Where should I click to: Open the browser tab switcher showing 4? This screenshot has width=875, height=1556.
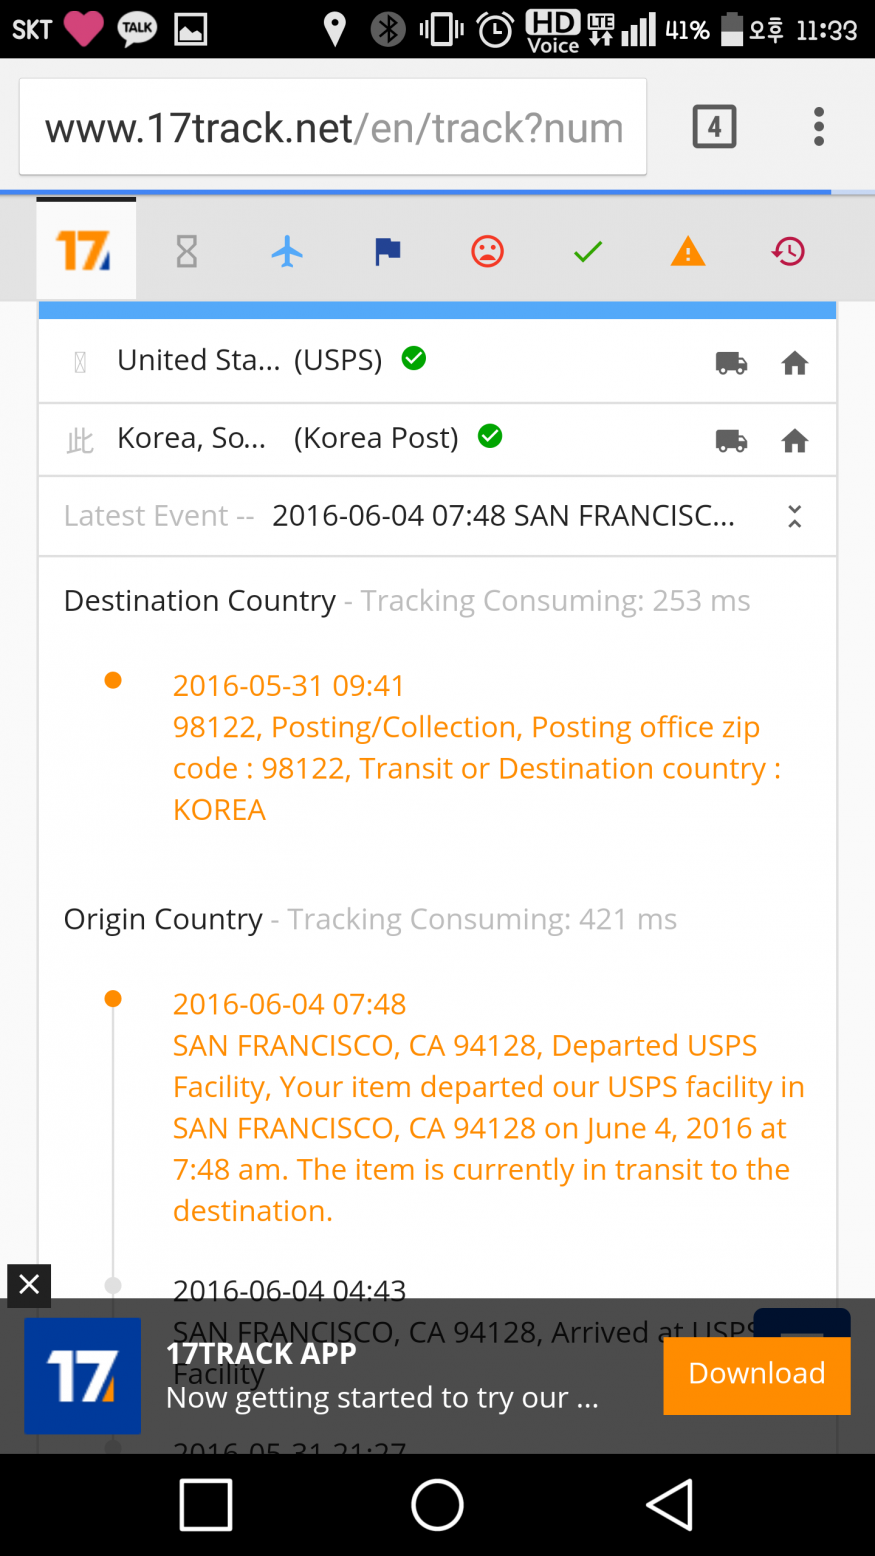pos(714,127)
